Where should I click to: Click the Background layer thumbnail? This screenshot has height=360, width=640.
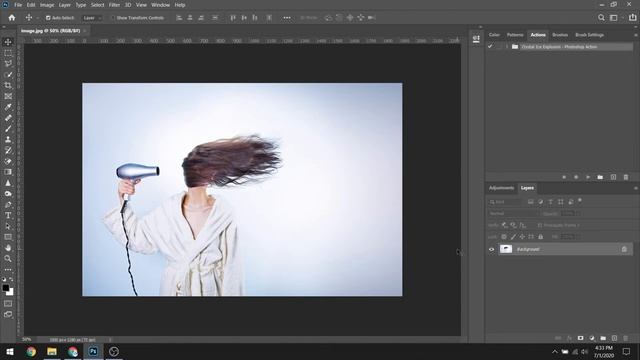point(506,249)
